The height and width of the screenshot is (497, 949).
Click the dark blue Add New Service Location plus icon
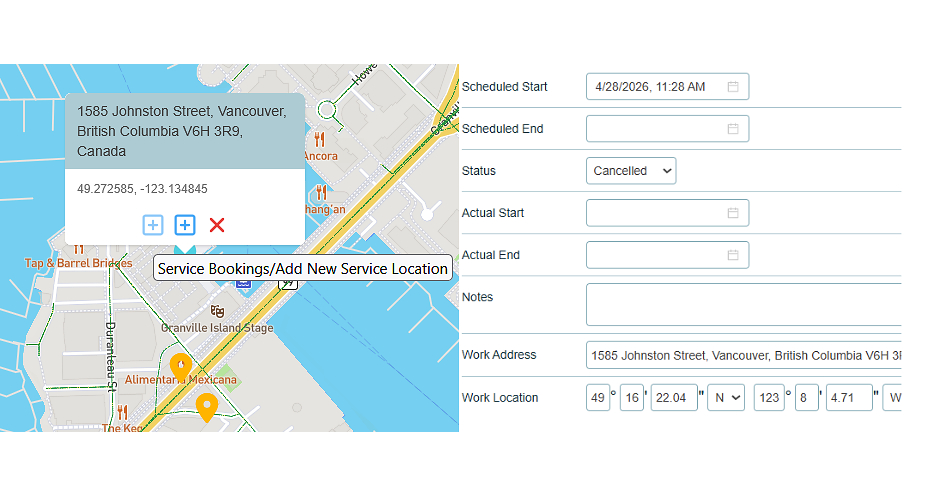click(x=185, y=225)
